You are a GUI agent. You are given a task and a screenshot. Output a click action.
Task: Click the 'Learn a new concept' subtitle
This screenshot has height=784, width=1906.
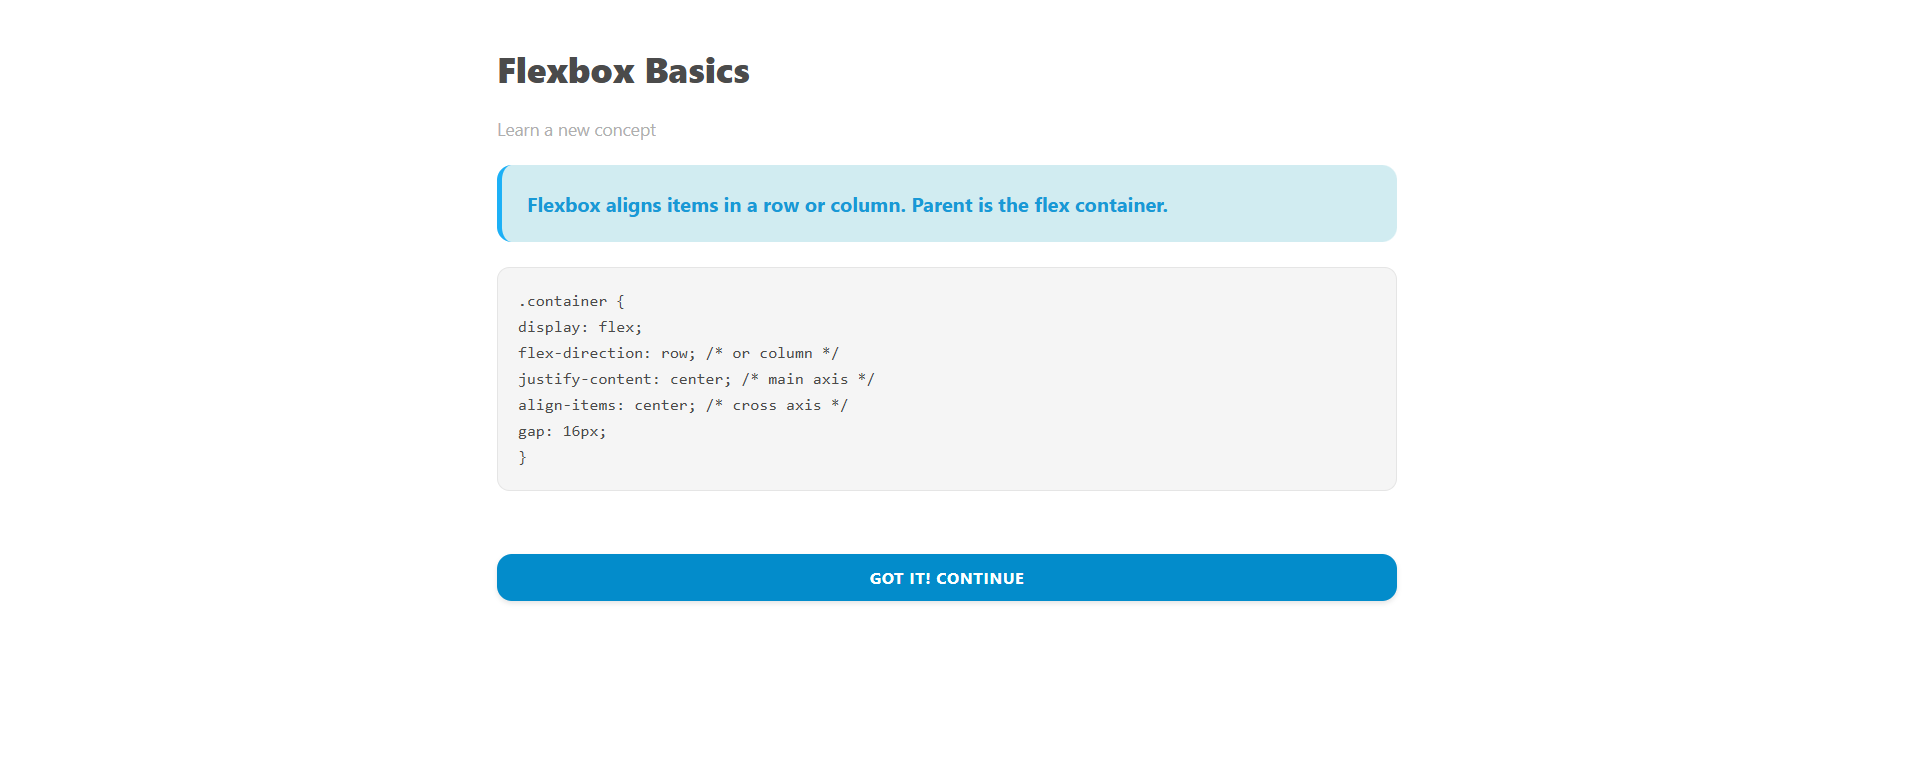tap(576, 130)
